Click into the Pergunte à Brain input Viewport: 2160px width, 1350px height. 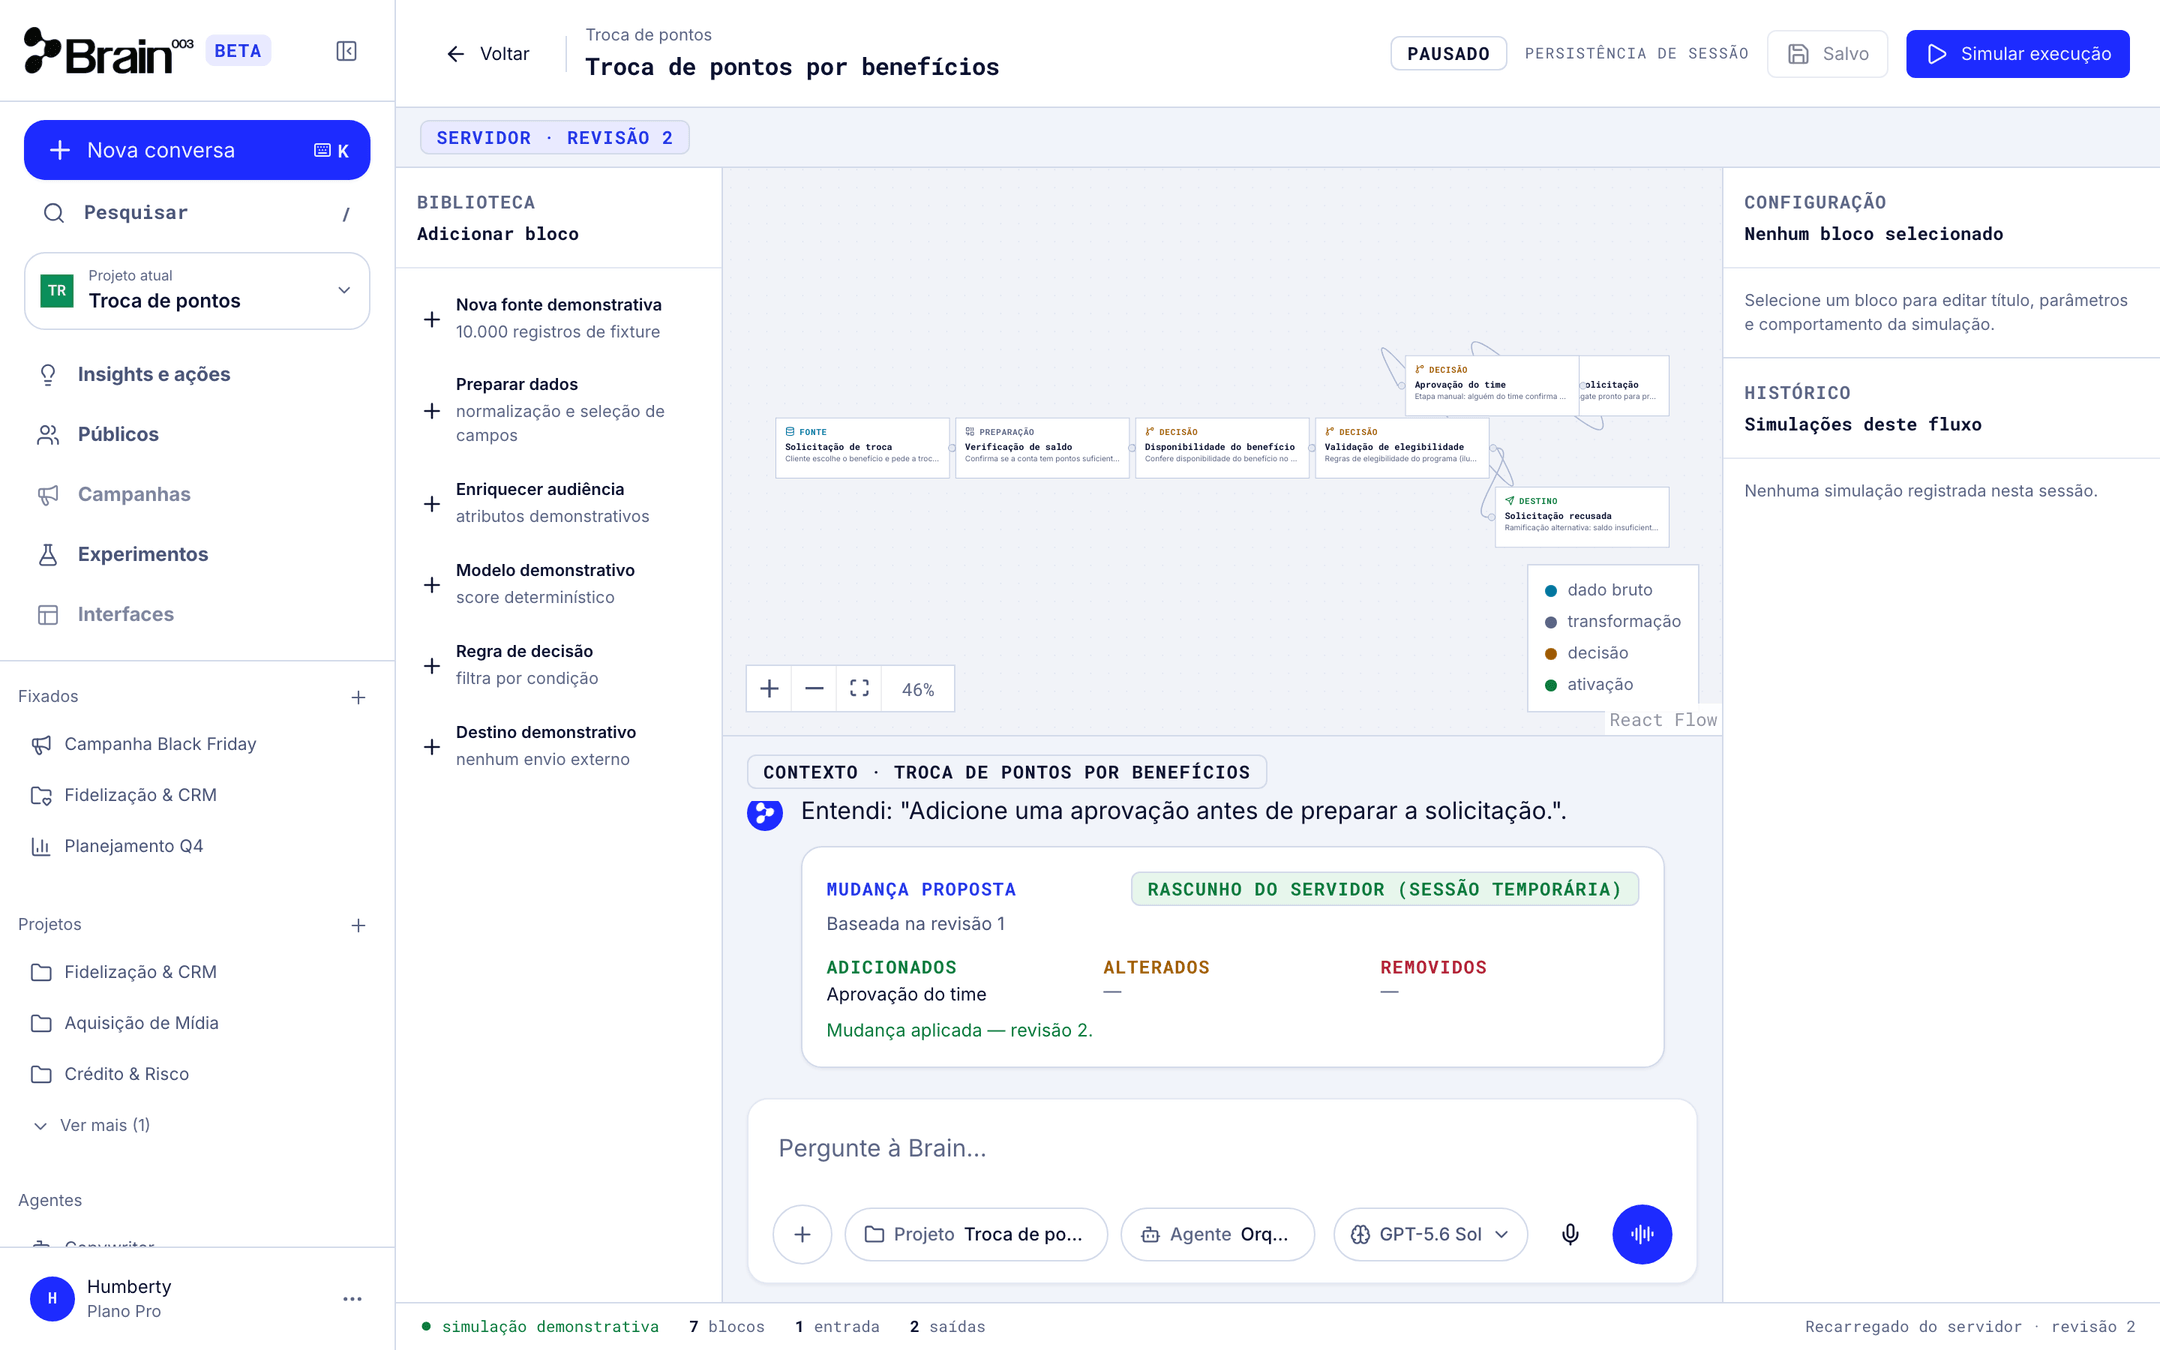click(x=1222, y=1148)
